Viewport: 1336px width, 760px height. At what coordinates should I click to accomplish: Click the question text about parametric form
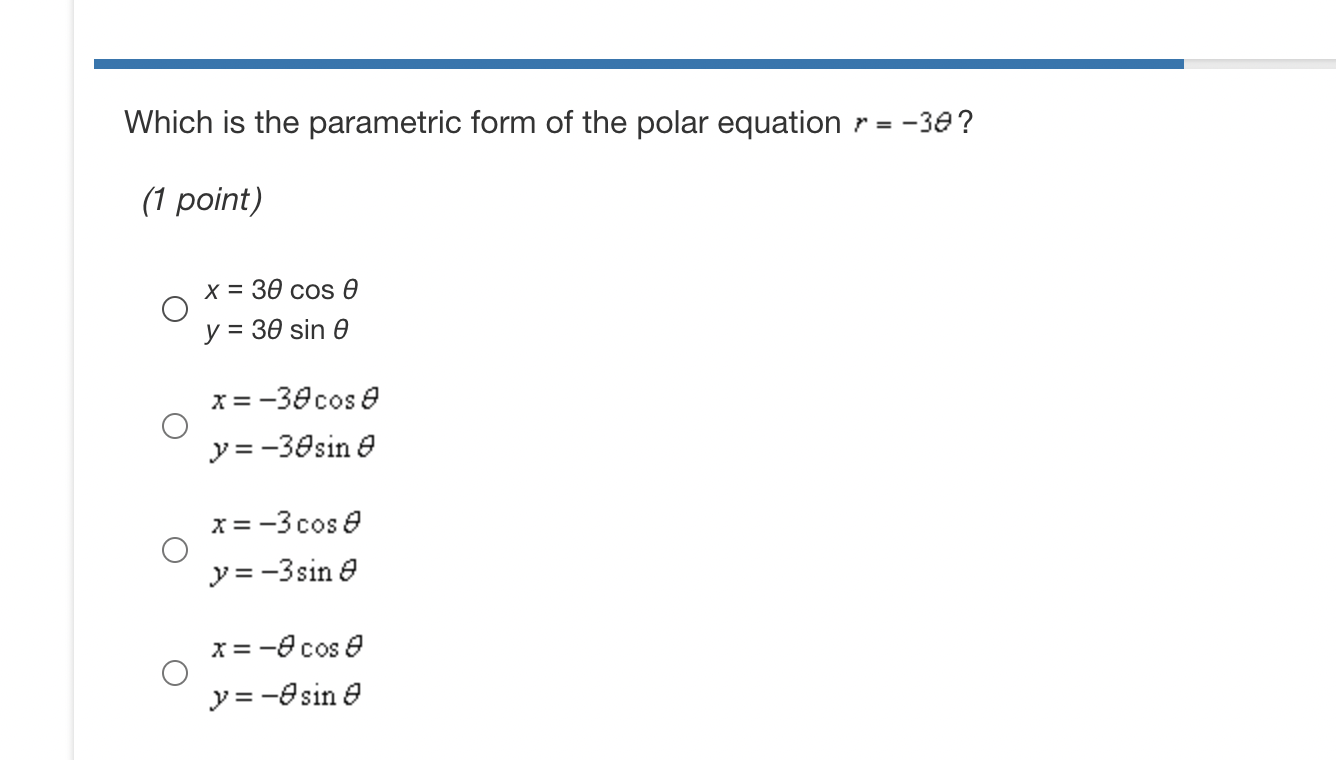pos(480,122)
